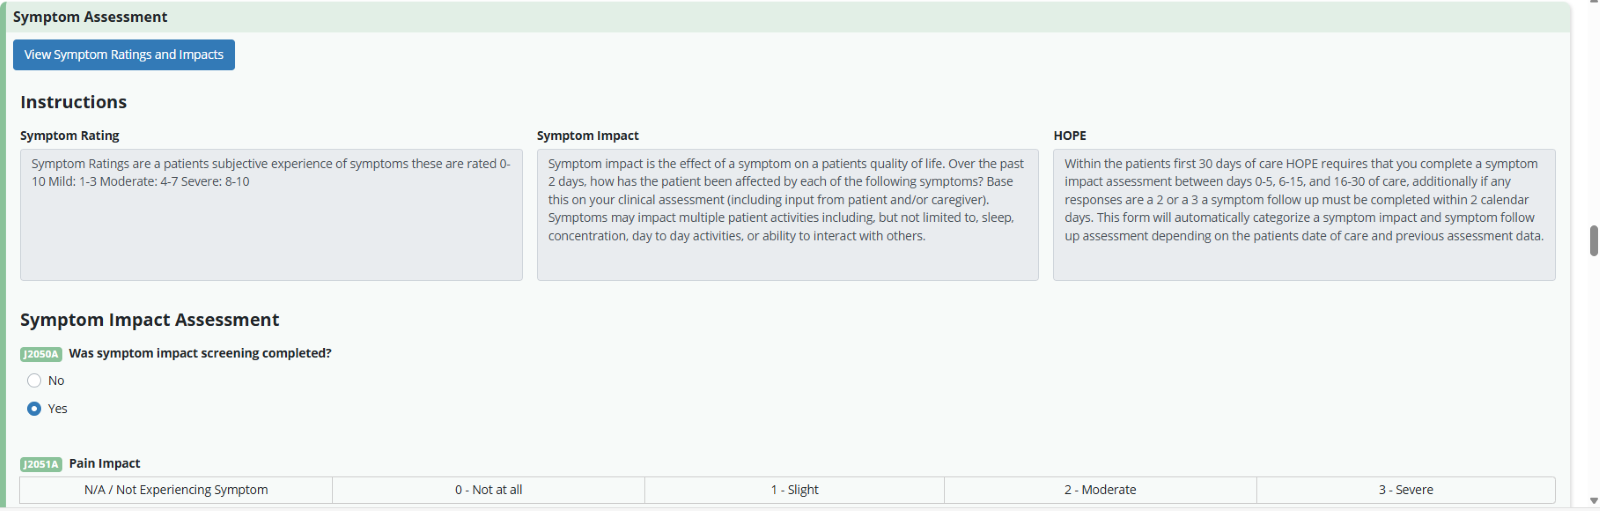Viewport: 1600px width, 511px height.
Task: Select Yes for symptom impact screening
Action: pos(34,409)
